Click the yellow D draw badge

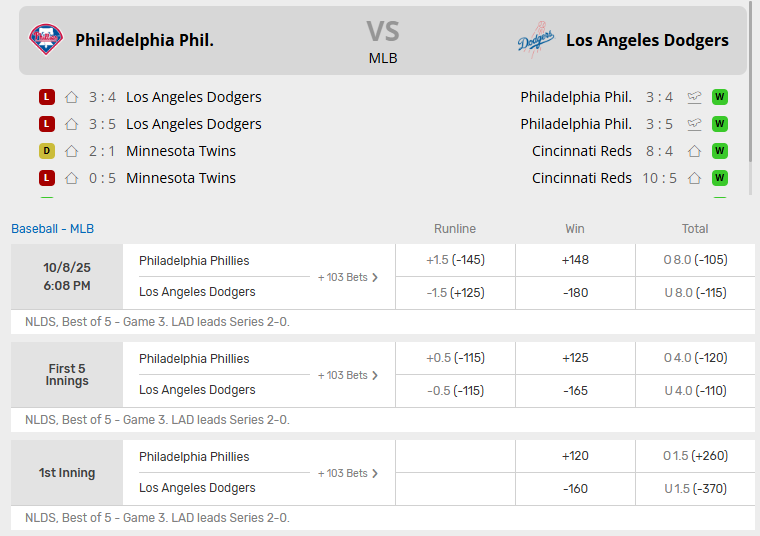[x=46, y=151]
